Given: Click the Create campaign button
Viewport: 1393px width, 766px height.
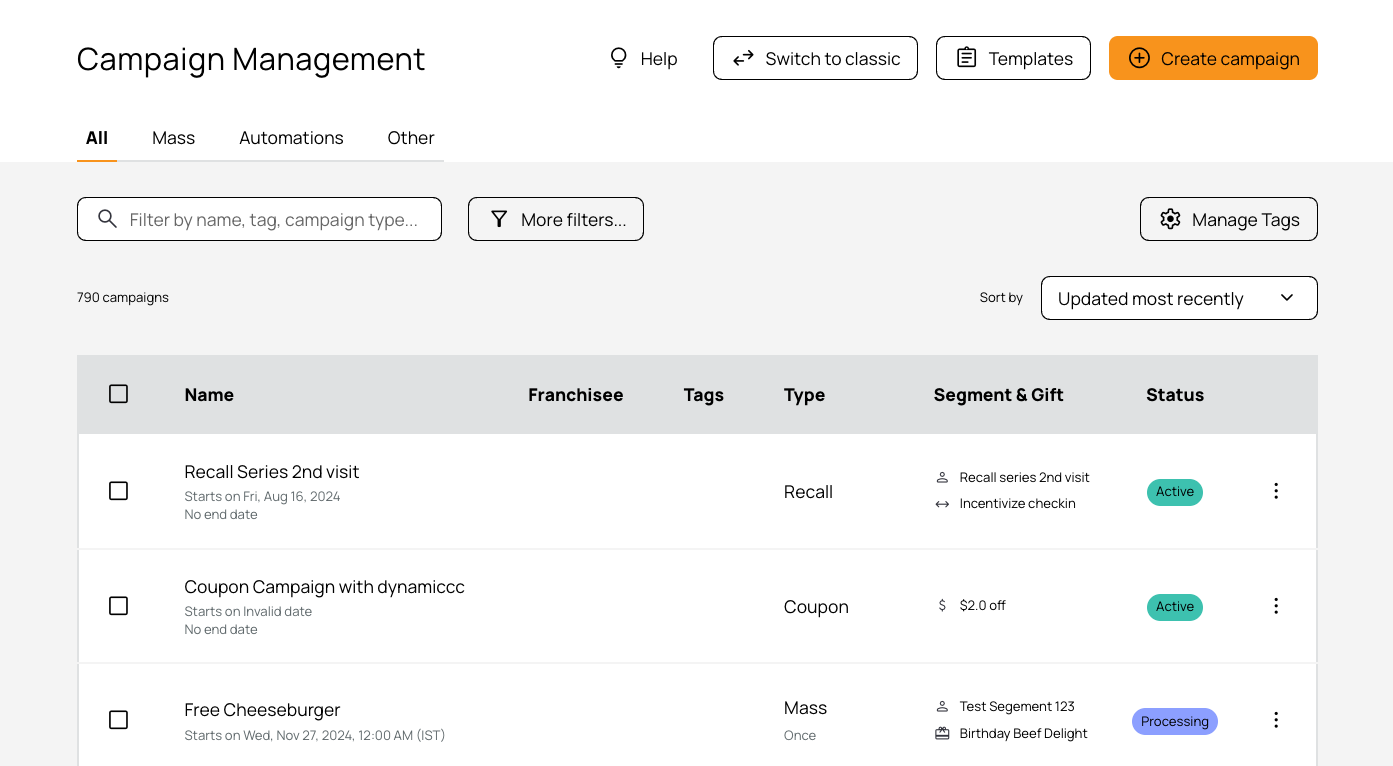Looking at the screenshot, I should (1213, 58).
